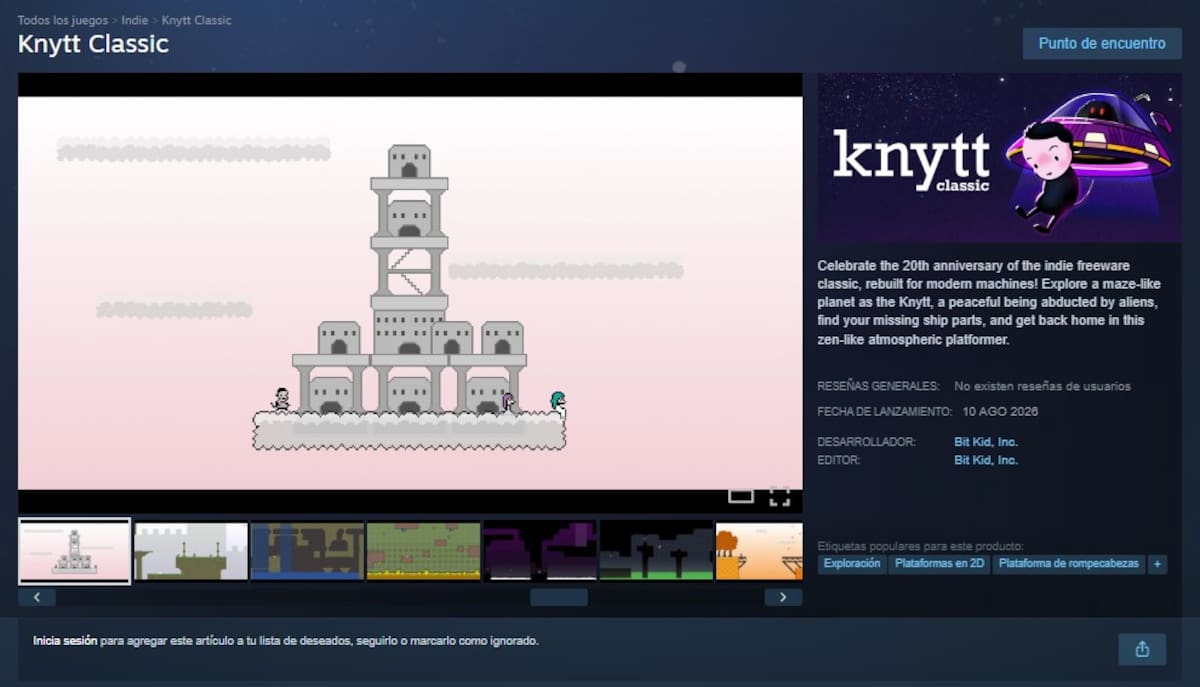Select the purple dark screenshot thumbnail

(540, 551)
